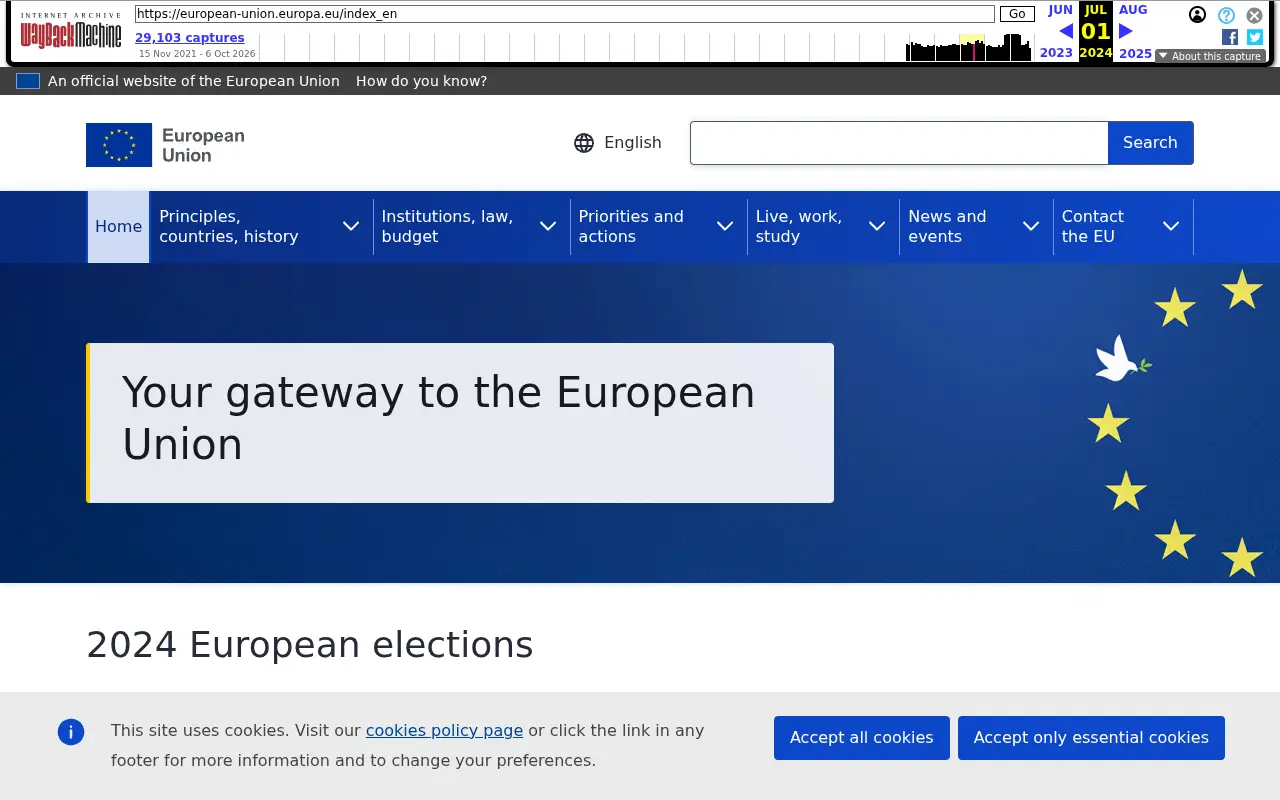Open Contact the EU menu item
Viewport: 1280px width, 800px height.
[1093, 226]
